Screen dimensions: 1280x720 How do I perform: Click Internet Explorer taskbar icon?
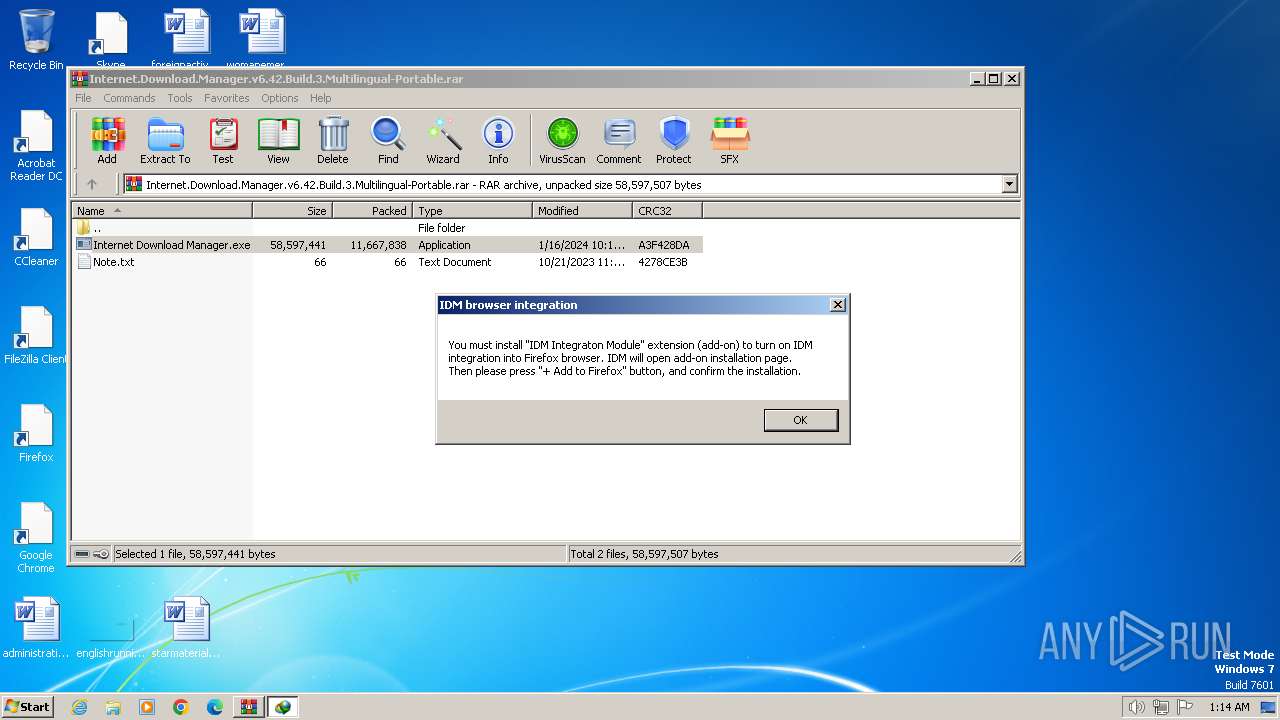pos(80,707)
